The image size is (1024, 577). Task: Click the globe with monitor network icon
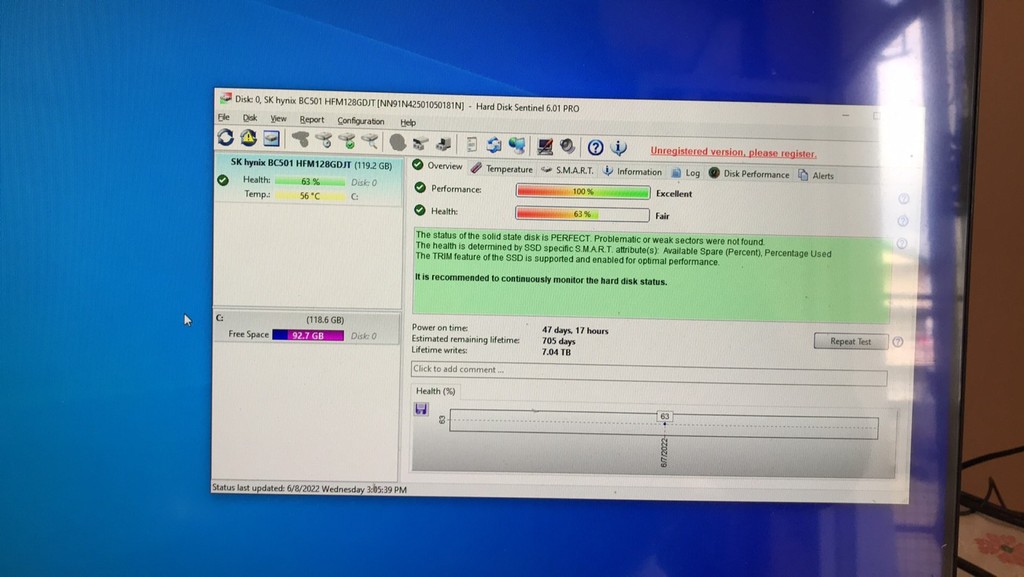pos(517,145)
